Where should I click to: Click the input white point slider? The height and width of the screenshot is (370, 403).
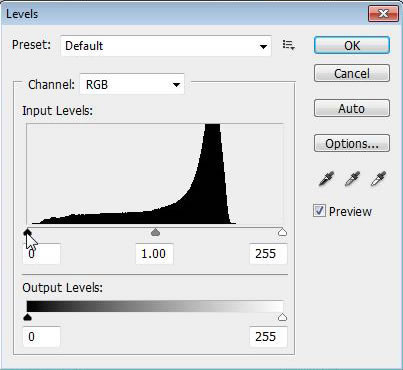282,232
